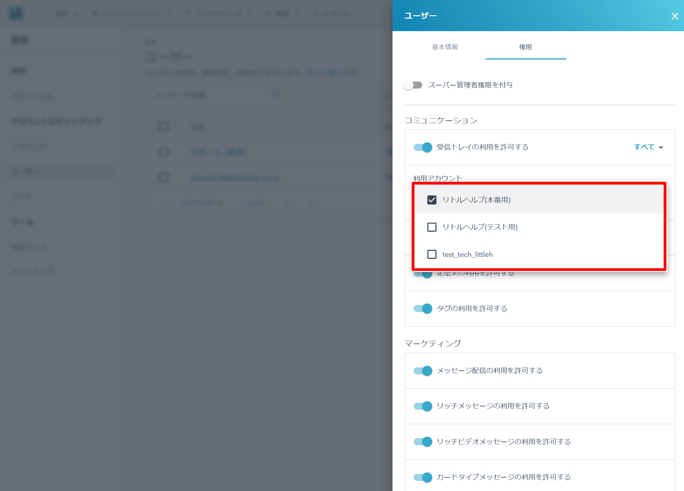The width and height of the screenshot is (684, 491).
Task: Click the app logo in top-left corner
Action: click(17, 14)
